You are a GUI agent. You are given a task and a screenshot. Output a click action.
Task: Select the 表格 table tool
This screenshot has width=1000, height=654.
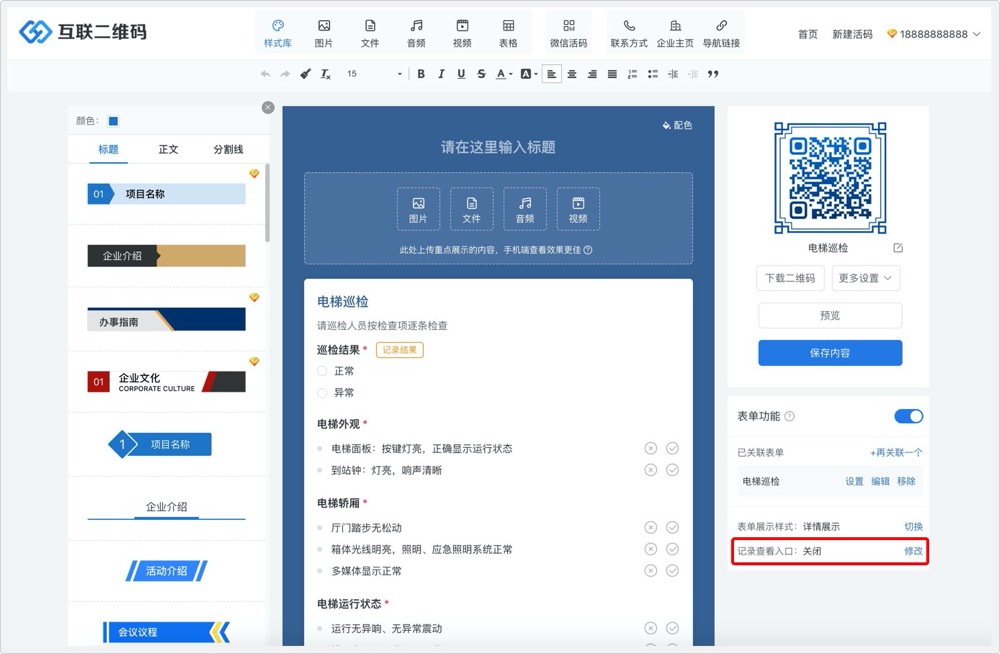[x=508, y=32]
